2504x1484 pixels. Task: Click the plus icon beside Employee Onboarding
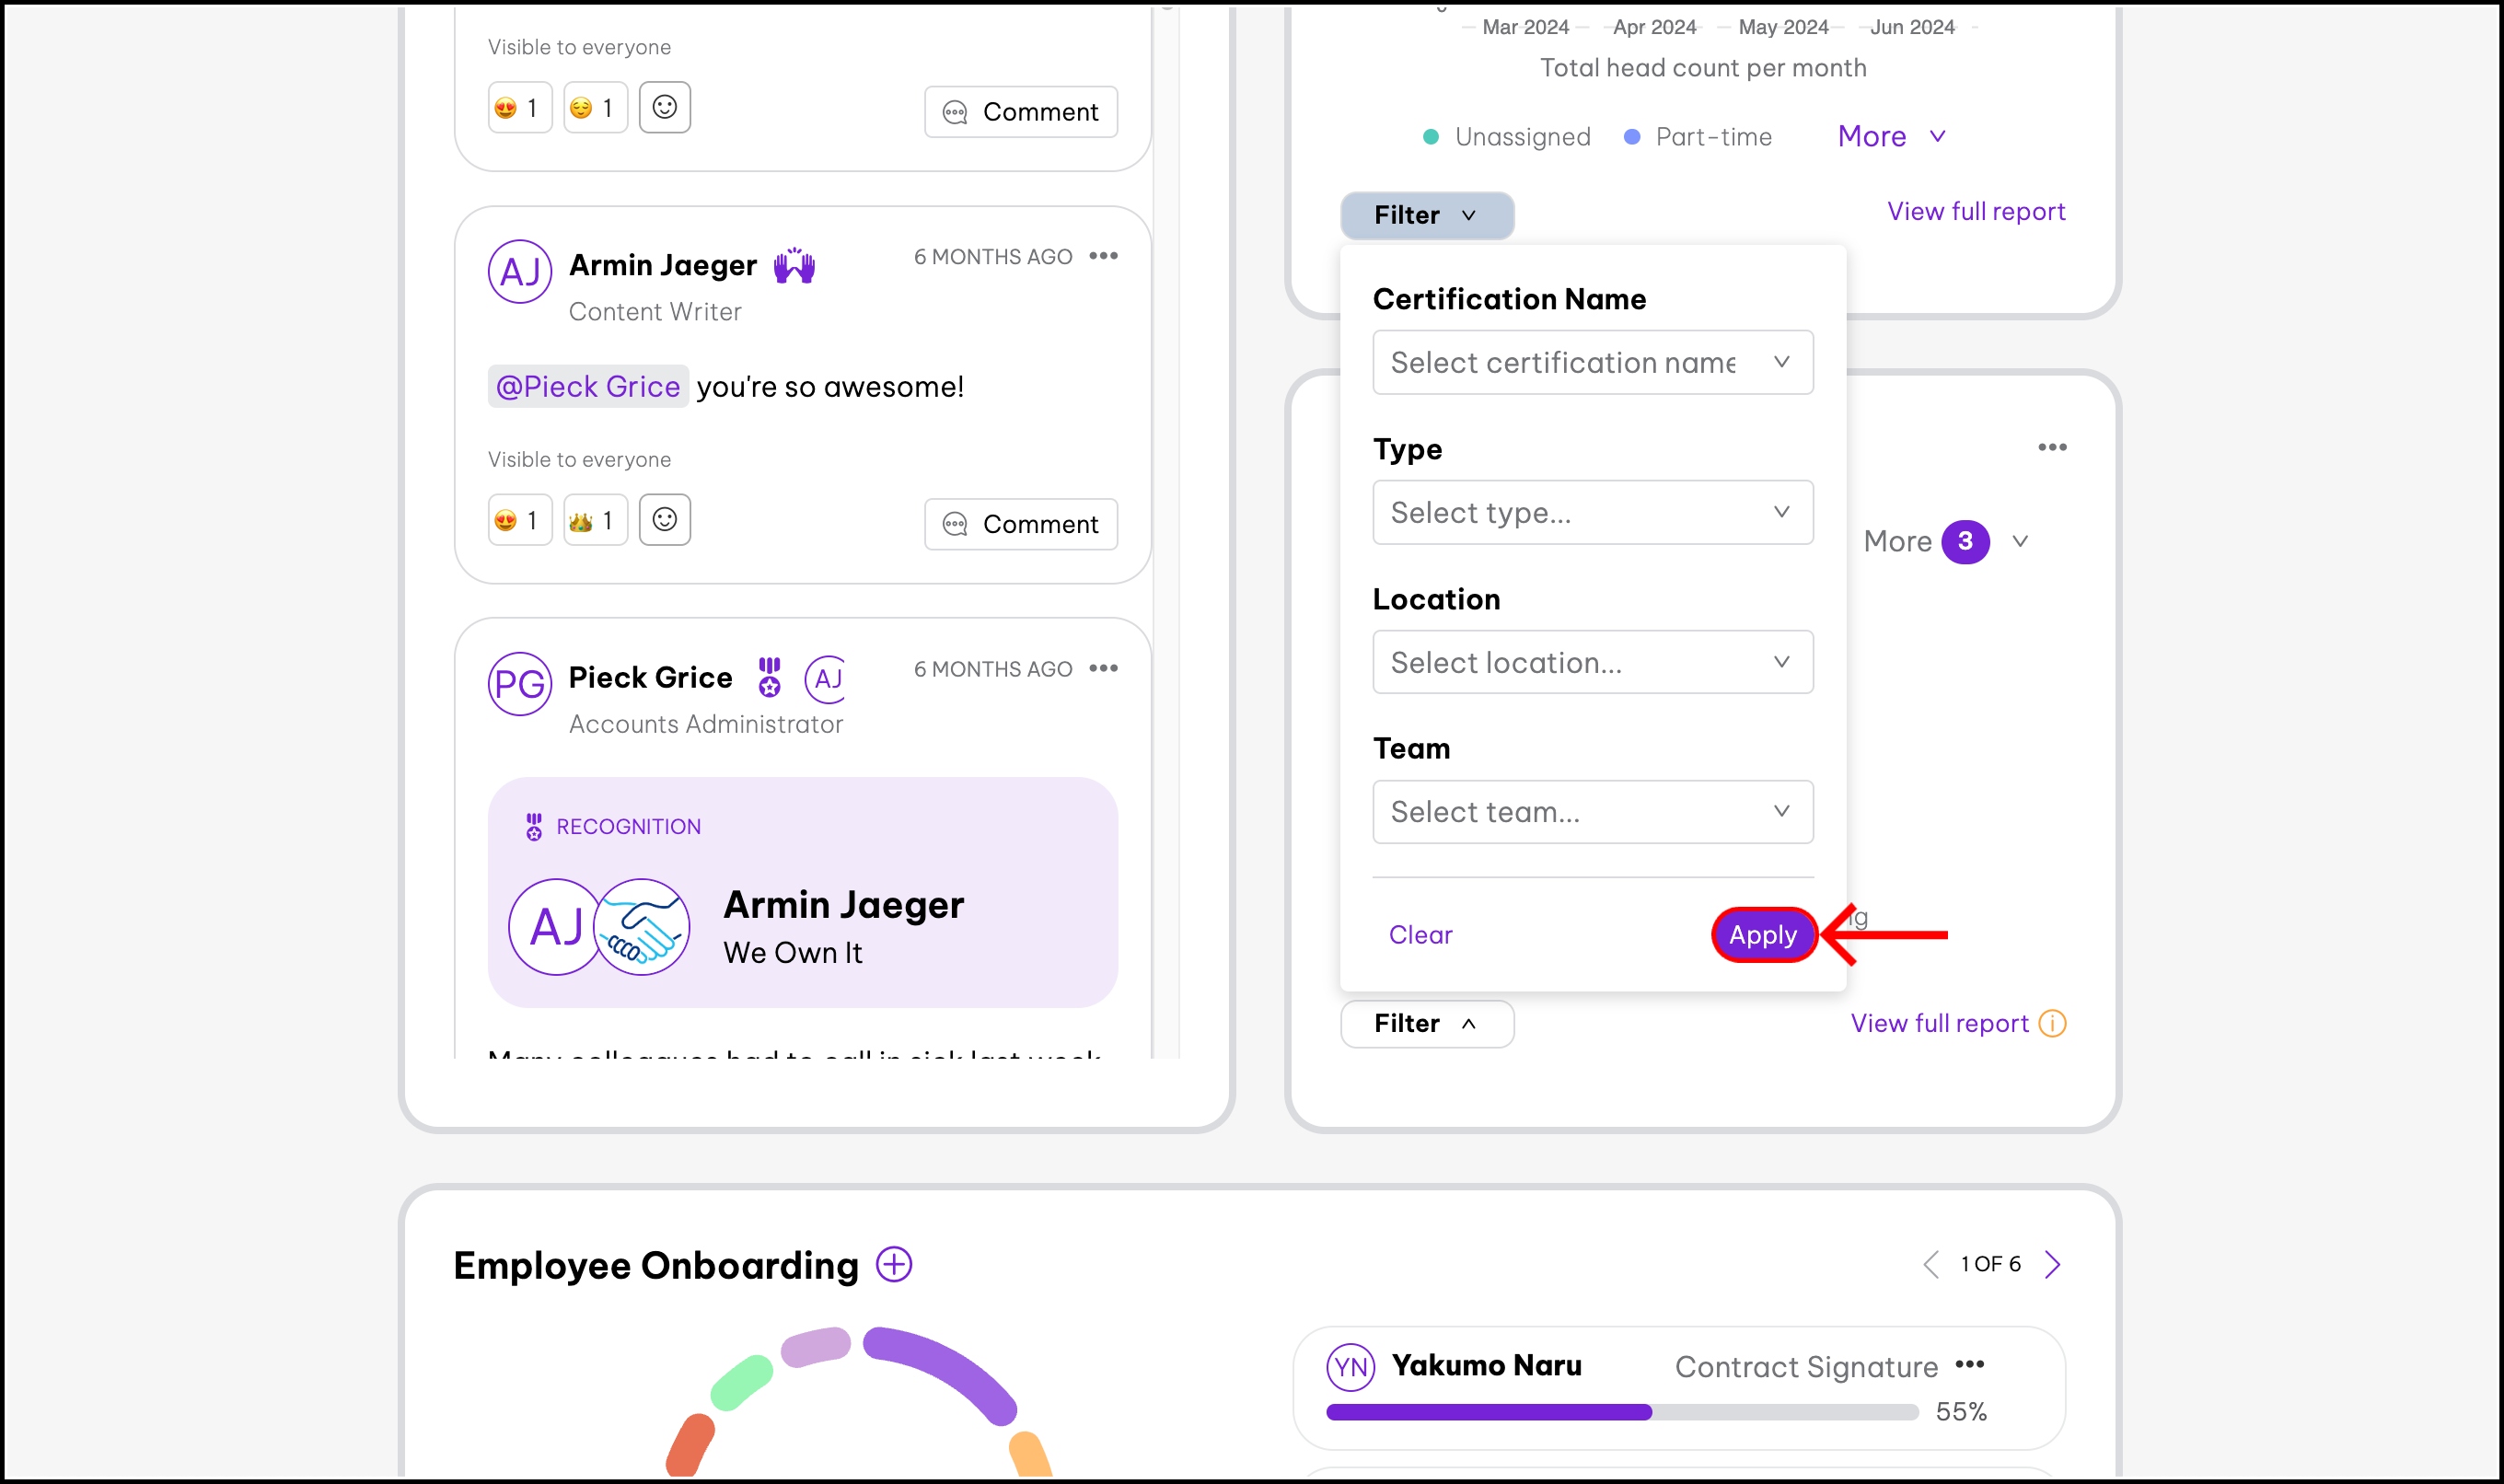(x=894, y=1264)
